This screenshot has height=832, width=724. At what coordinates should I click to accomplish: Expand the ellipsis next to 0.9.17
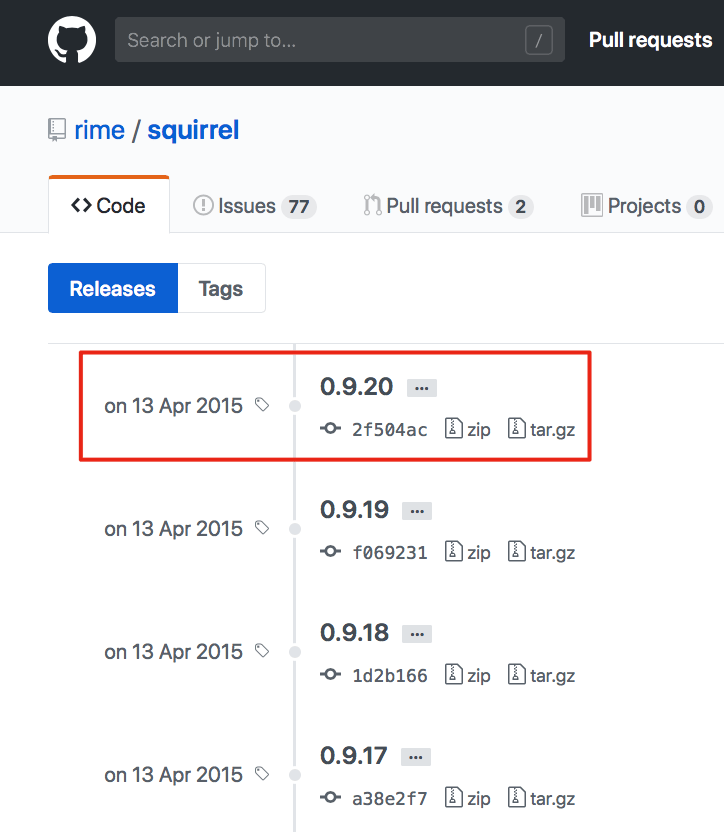[416, 757]
